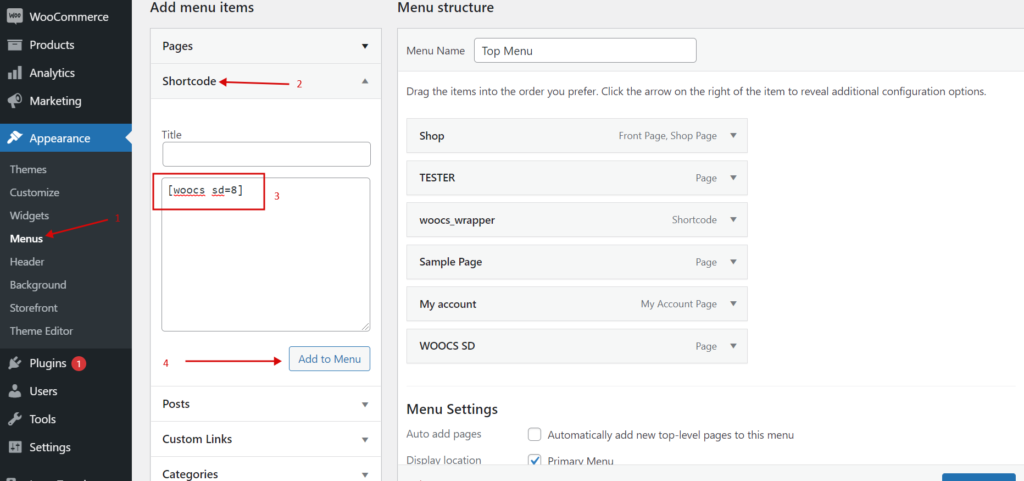The width and height of the screenshot is (1024, 481).
Task: Click the Products box icon
Action: 15,45
